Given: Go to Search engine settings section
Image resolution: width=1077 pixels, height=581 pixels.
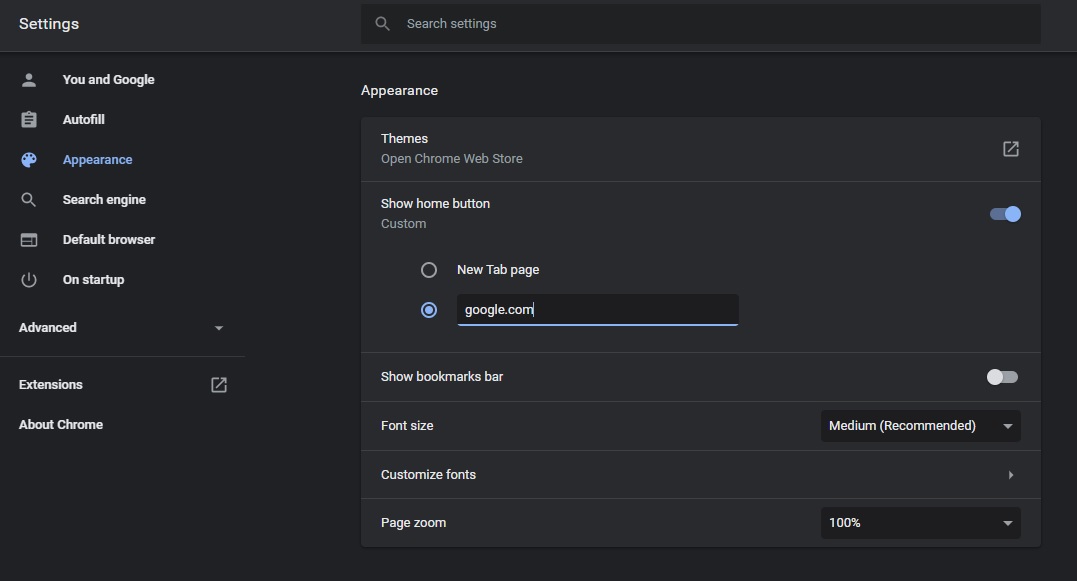Looking at the screenshot, I should pos(104,200).
